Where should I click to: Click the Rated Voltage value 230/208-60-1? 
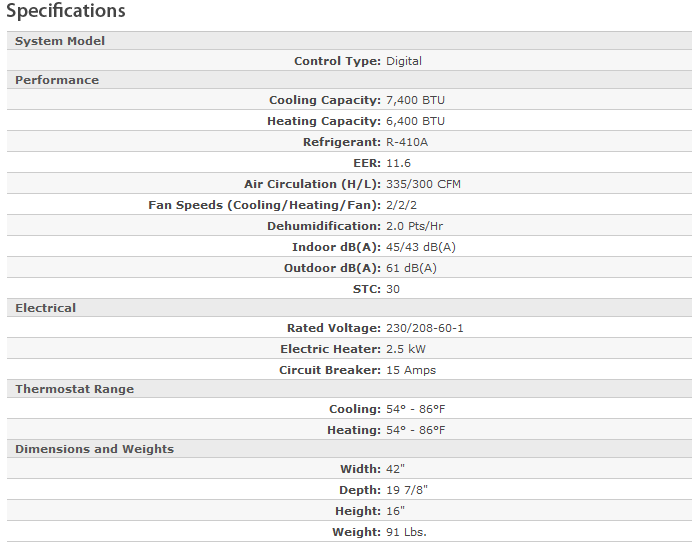pos(425,328)
